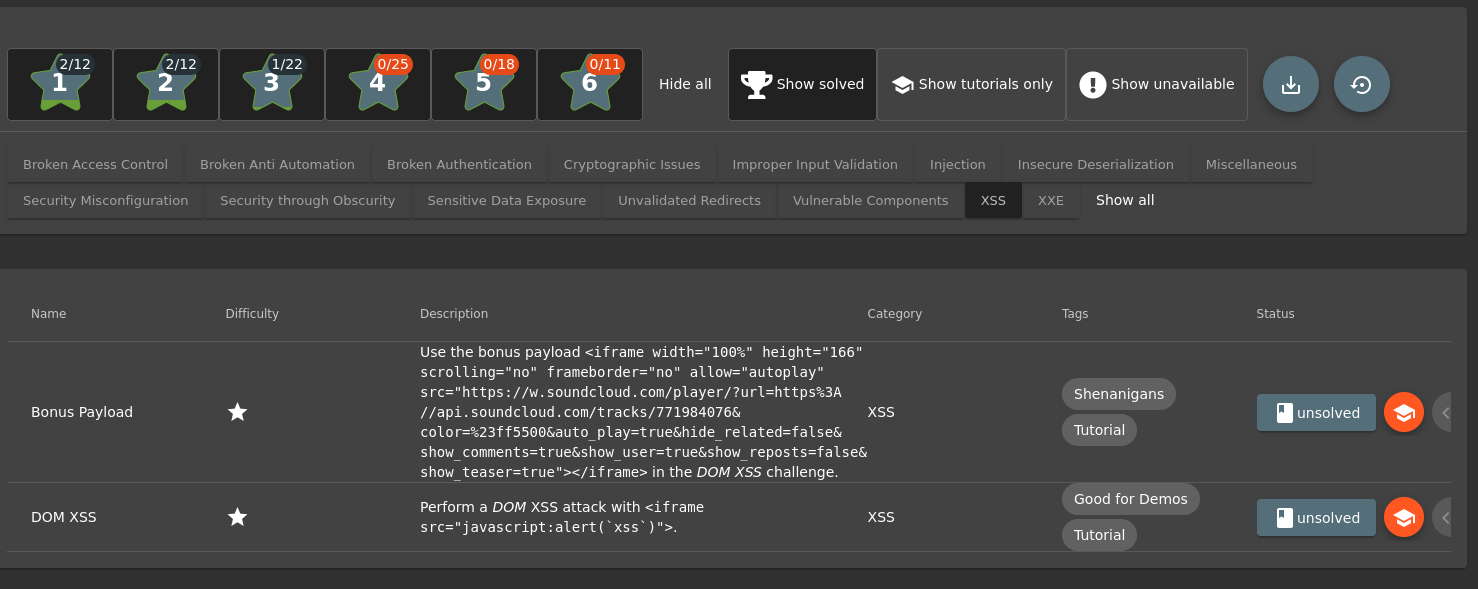Sort table by Category column header

click(894, 314)
